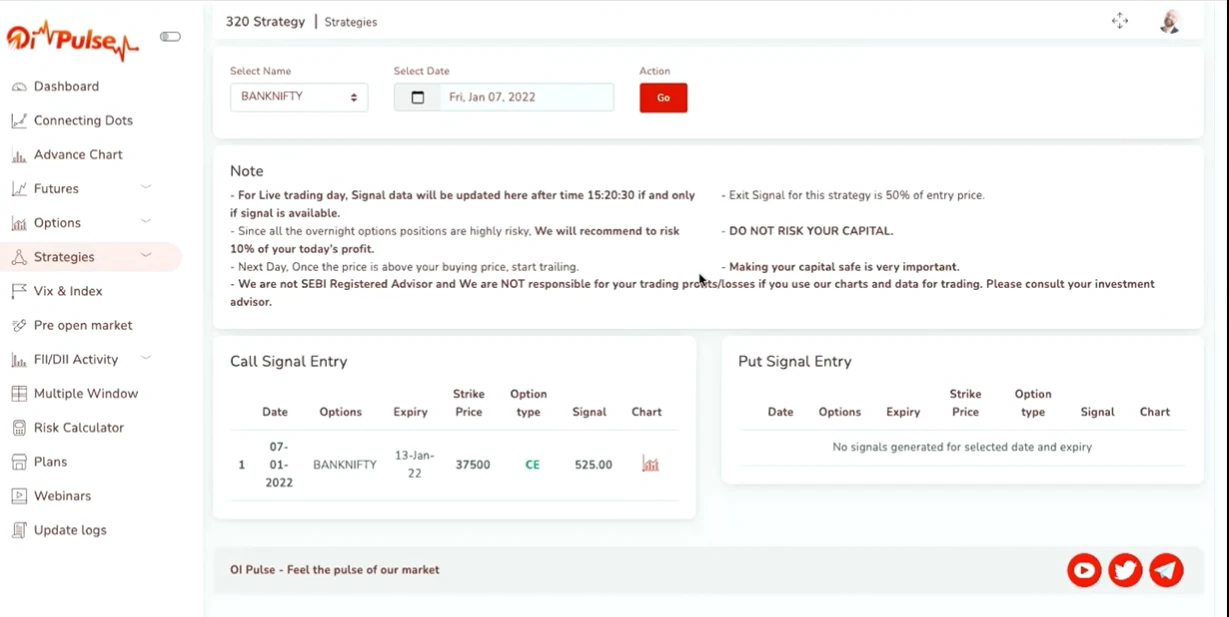Click the Pre open market icon
Image resolution: width=1229 pixels, height=617 pixels.
pos(19,325)
